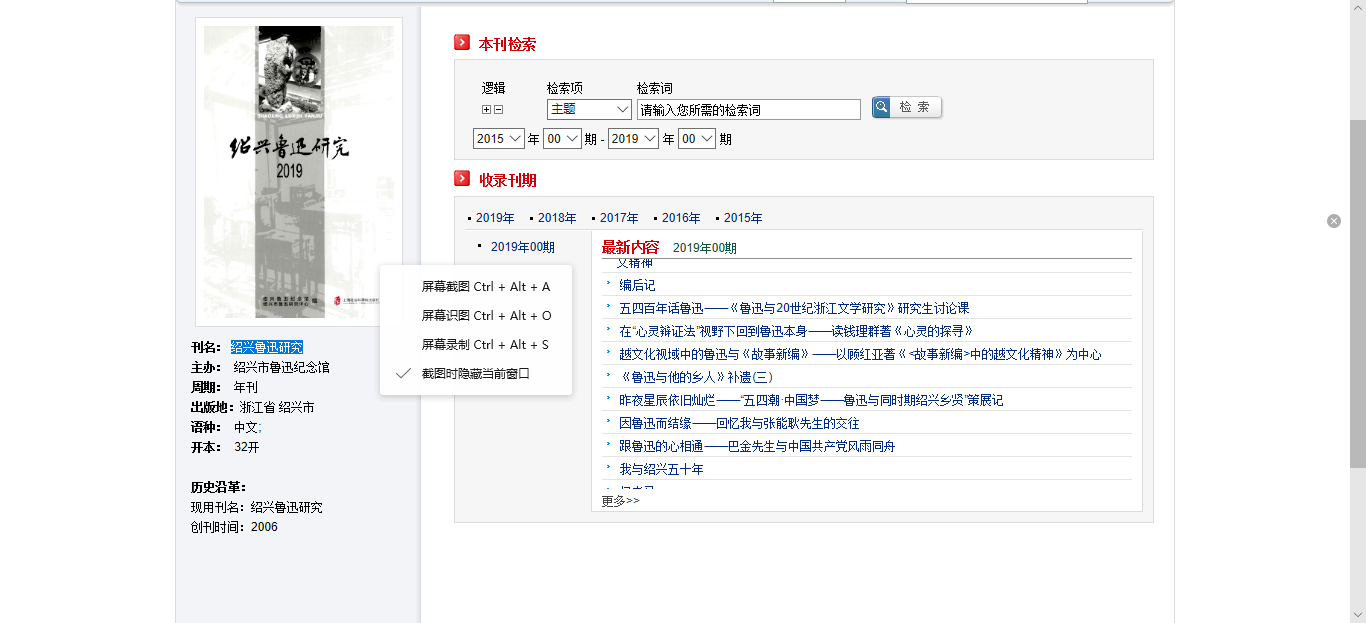Screen dimensions: 1366x623
Task: Click the plus icon to add search row
Action: tap(487, 110)
